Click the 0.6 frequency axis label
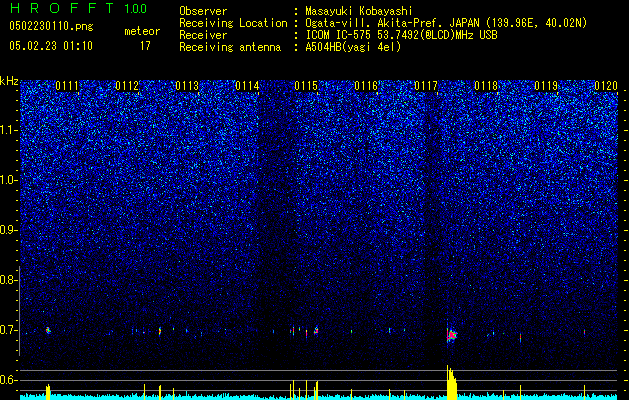Viewport: 629px width, 400px height. [x=9, y=380]
